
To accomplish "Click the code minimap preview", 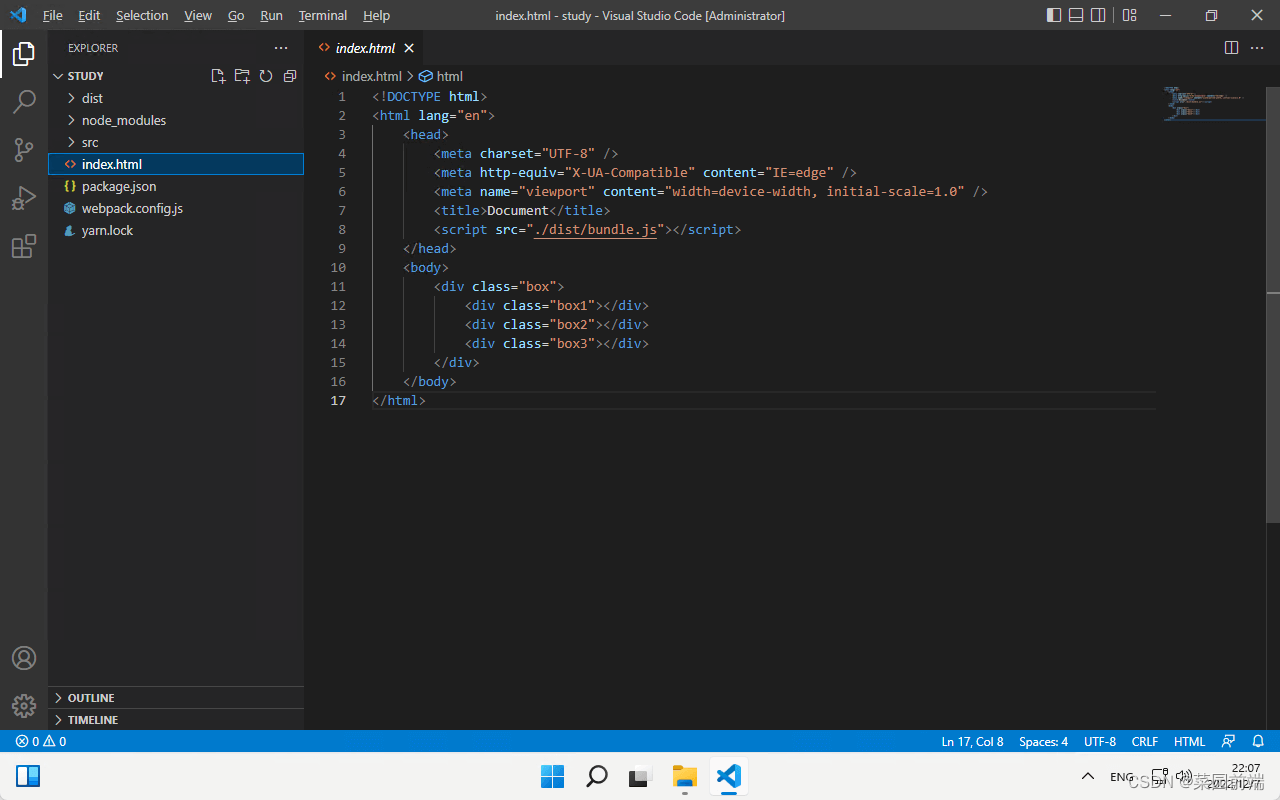I will click(x=1206, y=103).
